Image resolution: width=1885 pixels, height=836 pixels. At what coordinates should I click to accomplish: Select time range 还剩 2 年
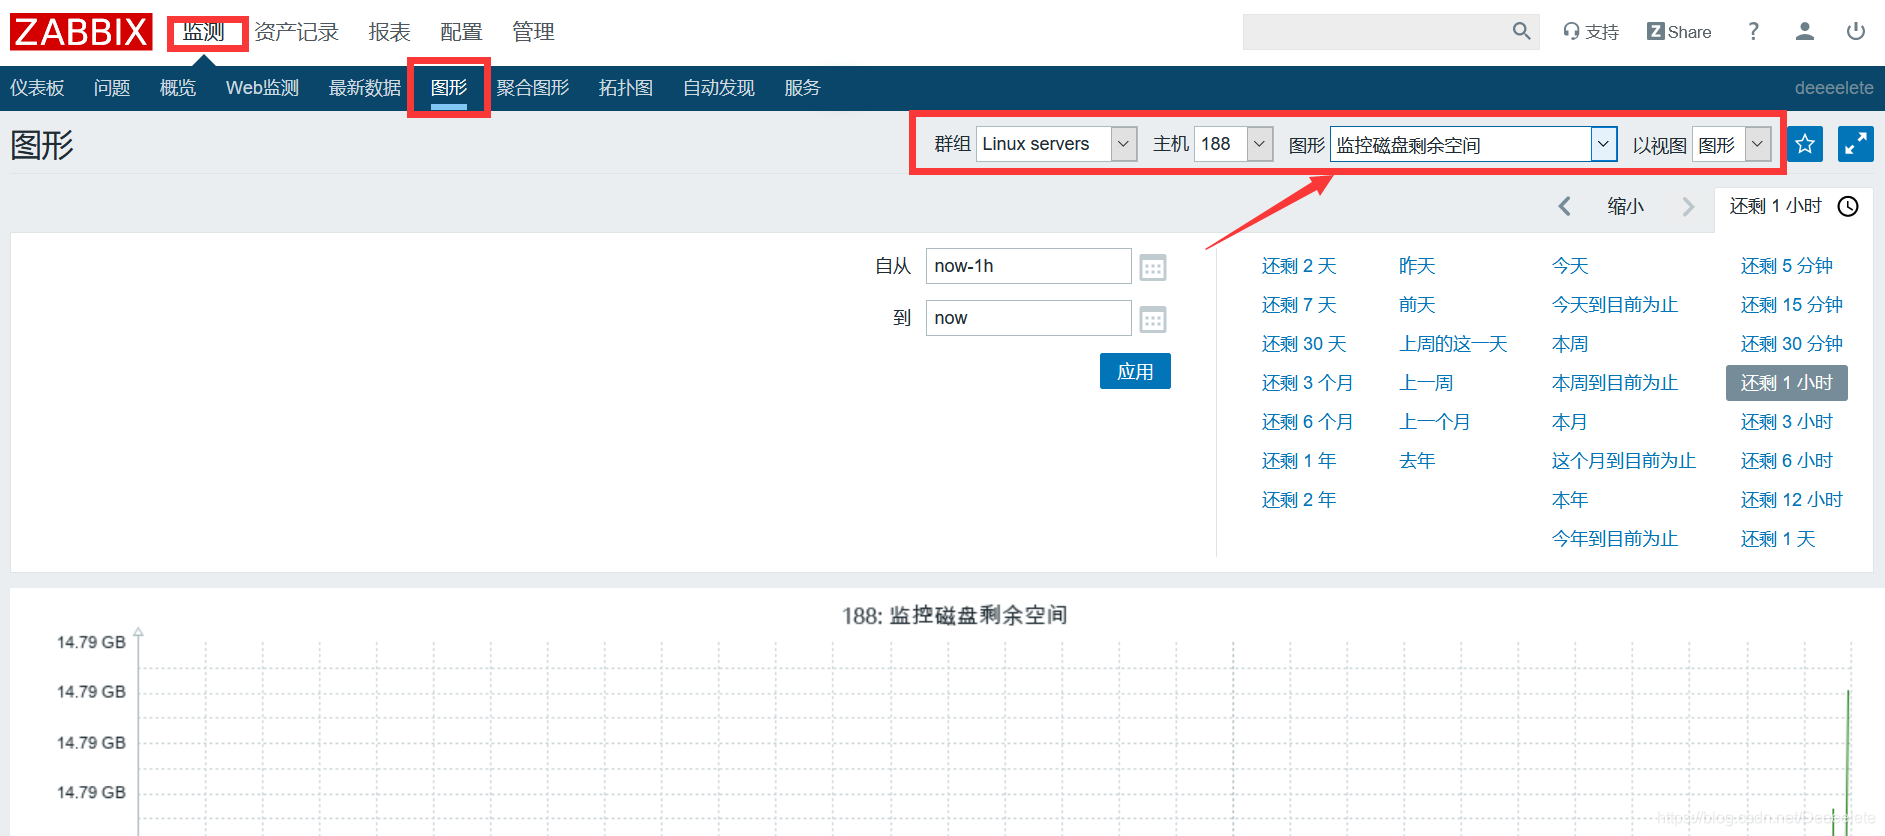(x=1299, y=500)
